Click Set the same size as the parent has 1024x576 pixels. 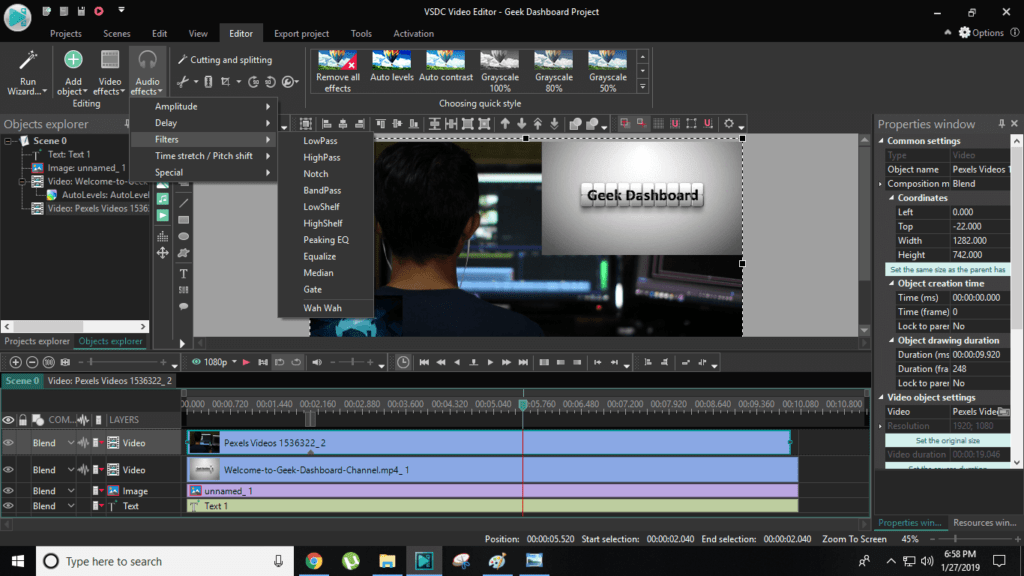click(948, 269)
